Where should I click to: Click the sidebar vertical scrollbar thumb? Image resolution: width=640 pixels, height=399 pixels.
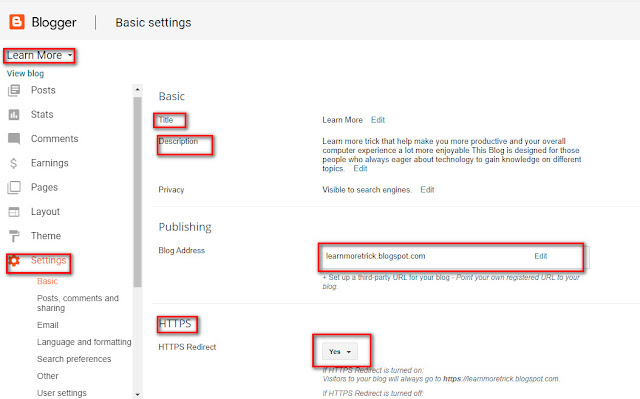click(x=137, y=192)
